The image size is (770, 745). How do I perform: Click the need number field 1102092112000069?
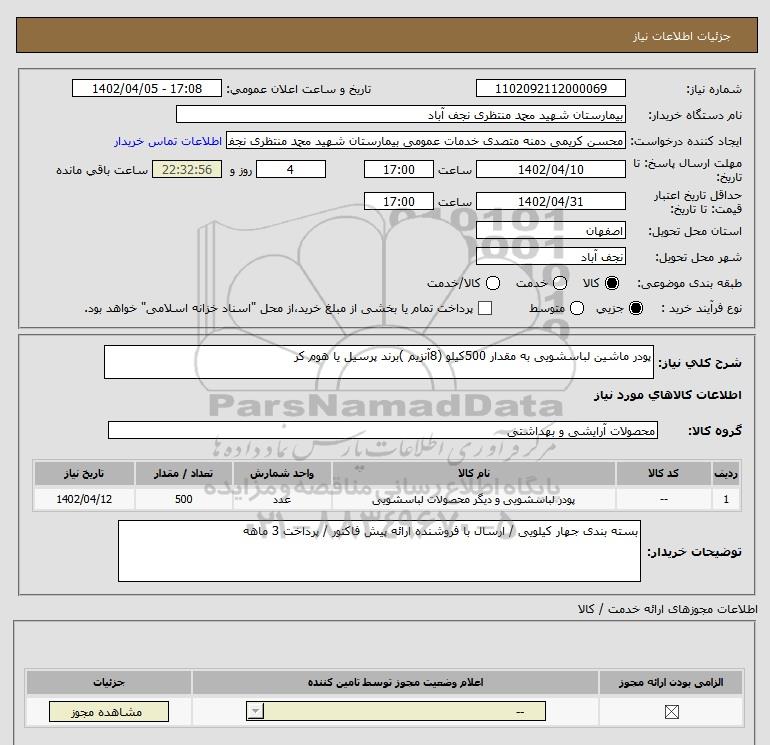pos(550,88)
